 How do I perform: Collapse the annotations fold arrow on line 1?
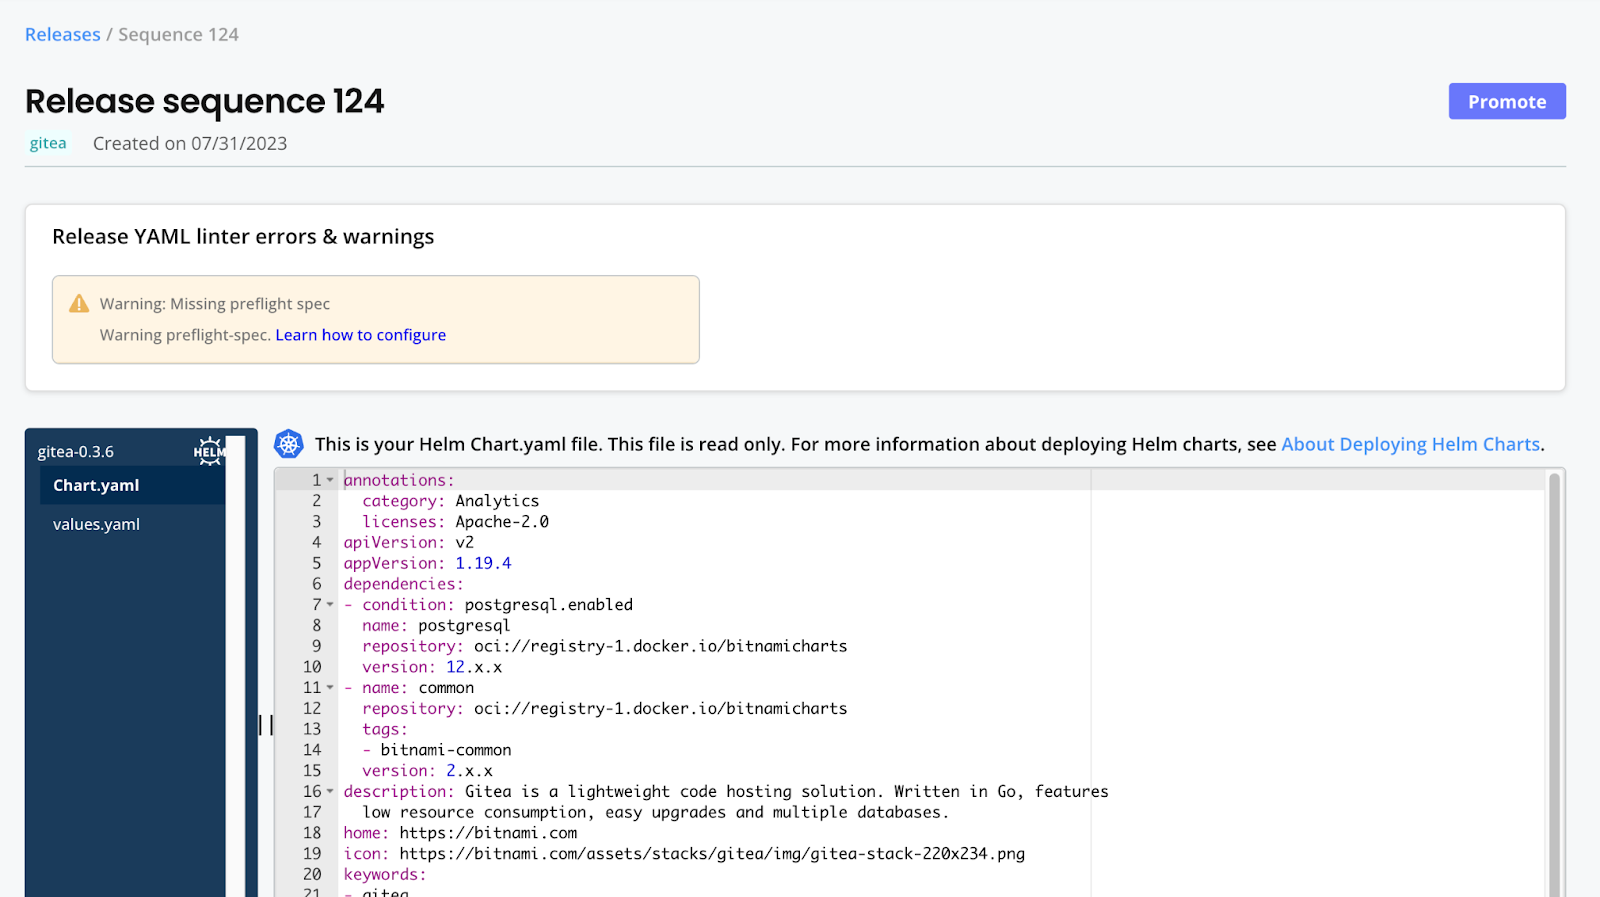330,480
